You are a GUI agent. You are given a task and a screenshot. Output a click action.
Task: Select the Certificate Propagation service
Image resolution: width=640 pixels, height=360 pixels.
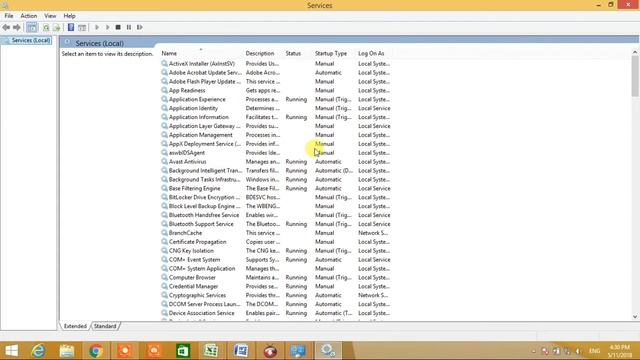pos(276,242)
